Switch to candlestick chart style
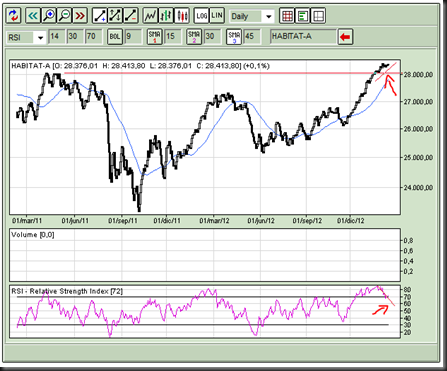447x371 pixels. 182,16
